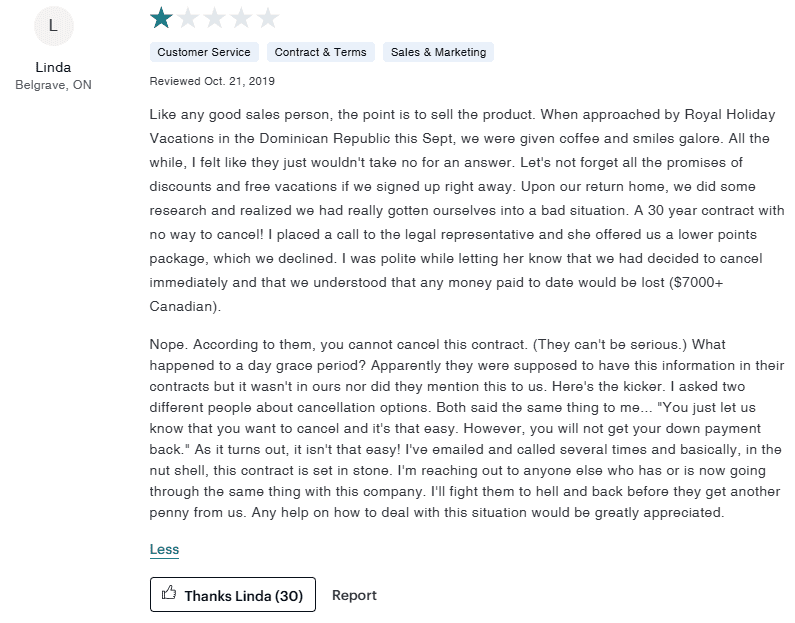Click the reviewer name Linda

point(53,67)
